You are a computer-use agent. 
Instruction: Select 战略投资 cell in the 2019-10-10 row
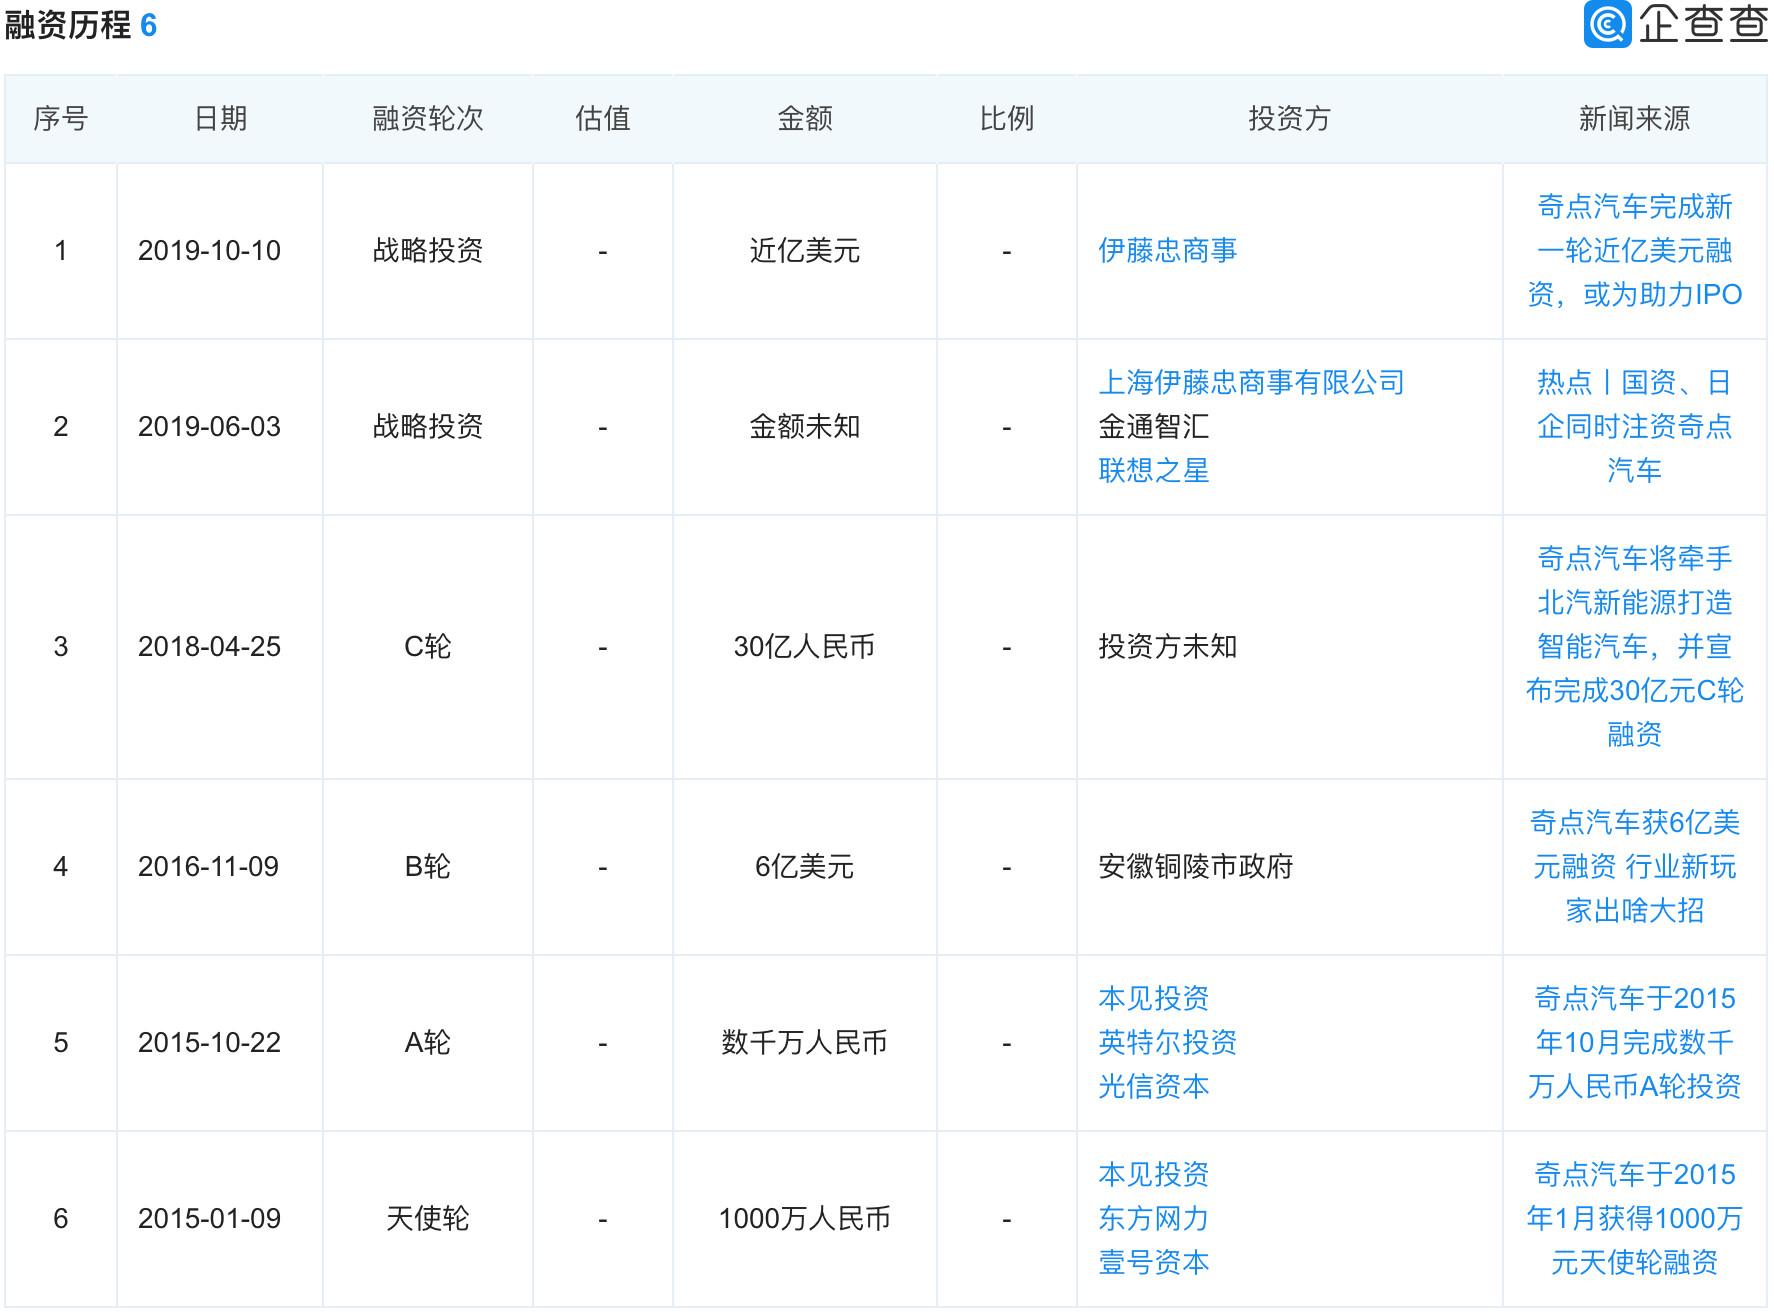(427, 250)
